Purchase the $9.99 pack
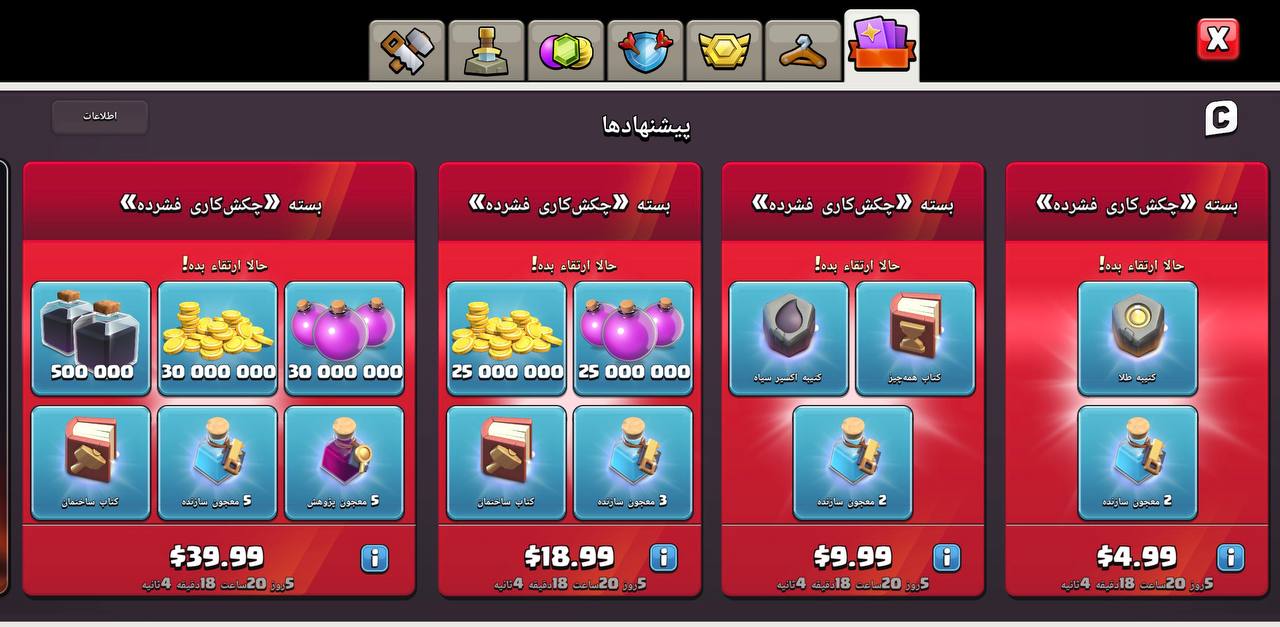1280x627 pixels. pyautogui.click(x=853, y=556)
